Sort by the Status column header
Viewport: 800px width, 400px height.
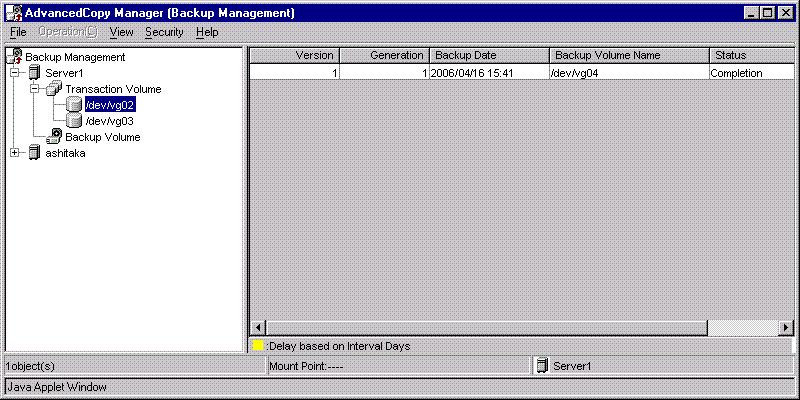[752, 55]
